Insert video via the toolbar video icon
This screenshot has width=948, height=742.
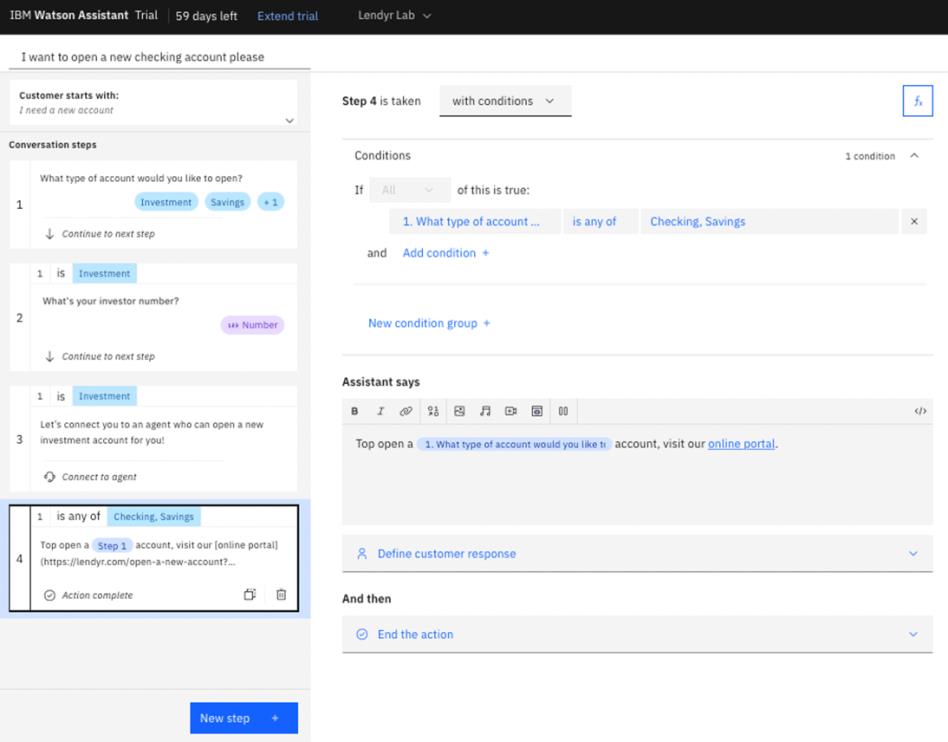[511, 411]
